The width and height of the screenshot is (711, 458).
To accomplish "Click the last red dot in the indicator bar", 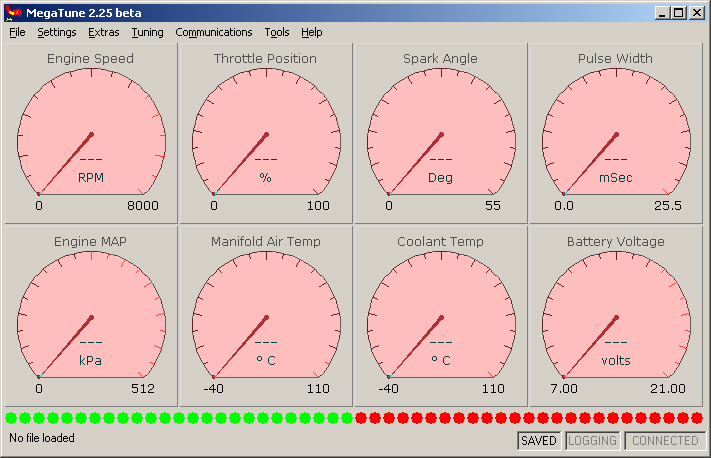I will [697, 418].
